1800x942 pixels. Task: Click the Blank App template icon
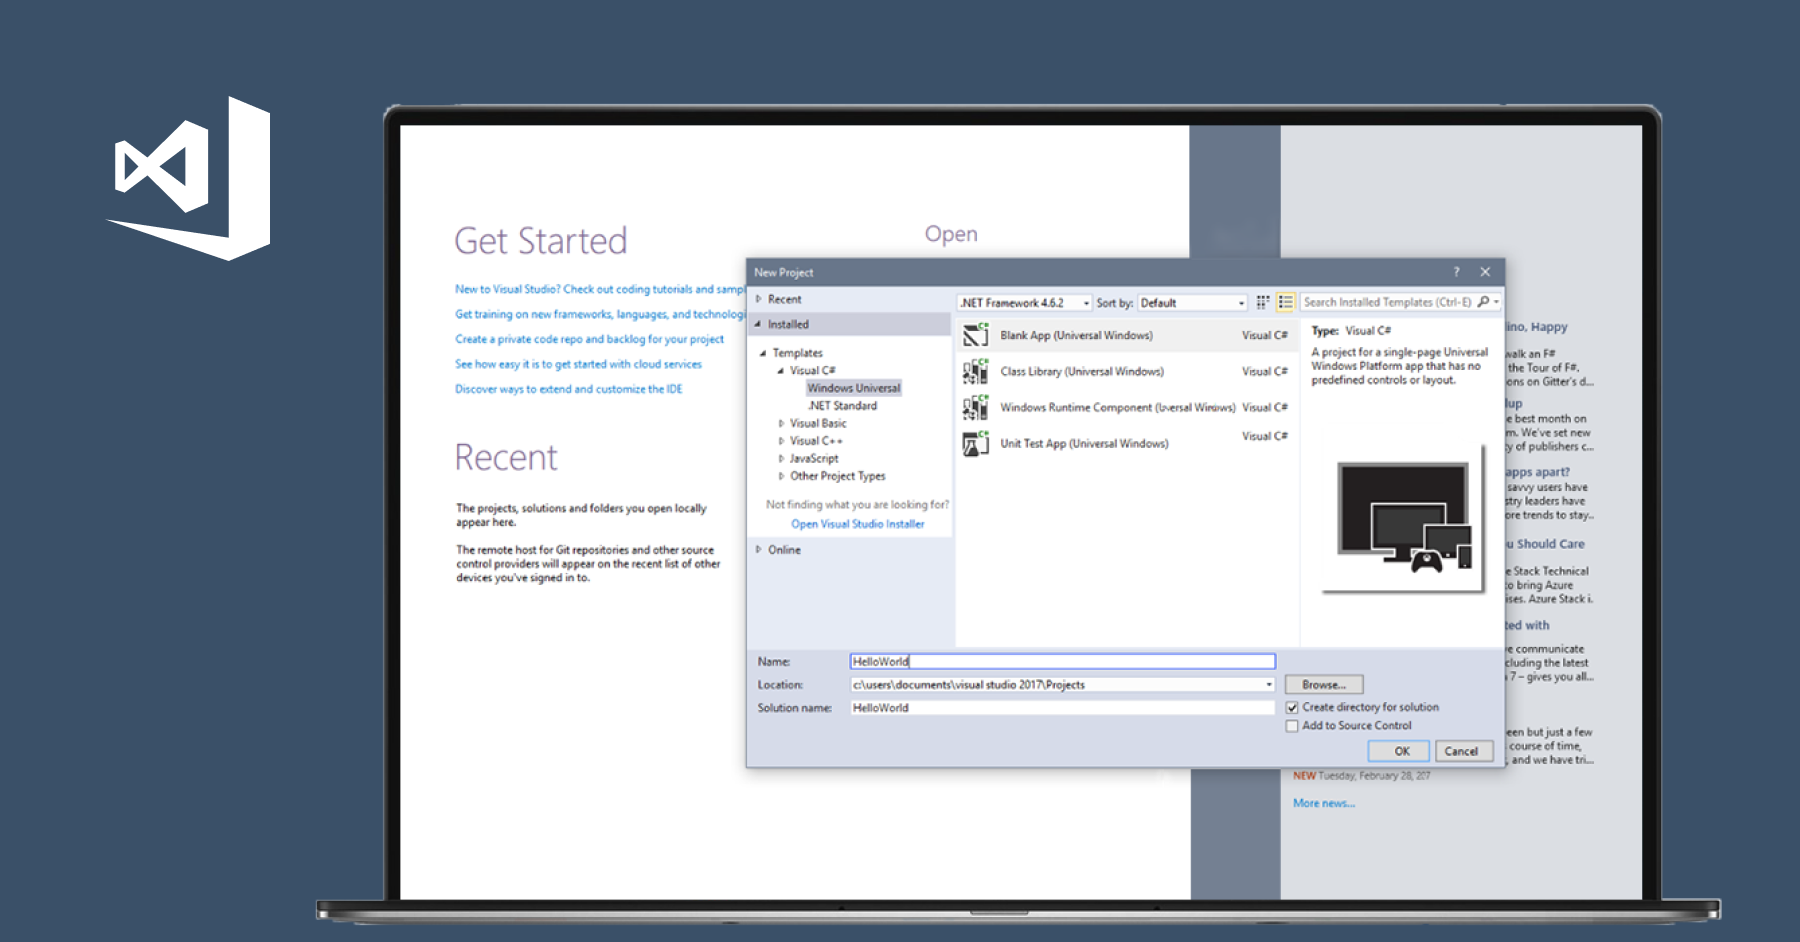tap(975, 336)
